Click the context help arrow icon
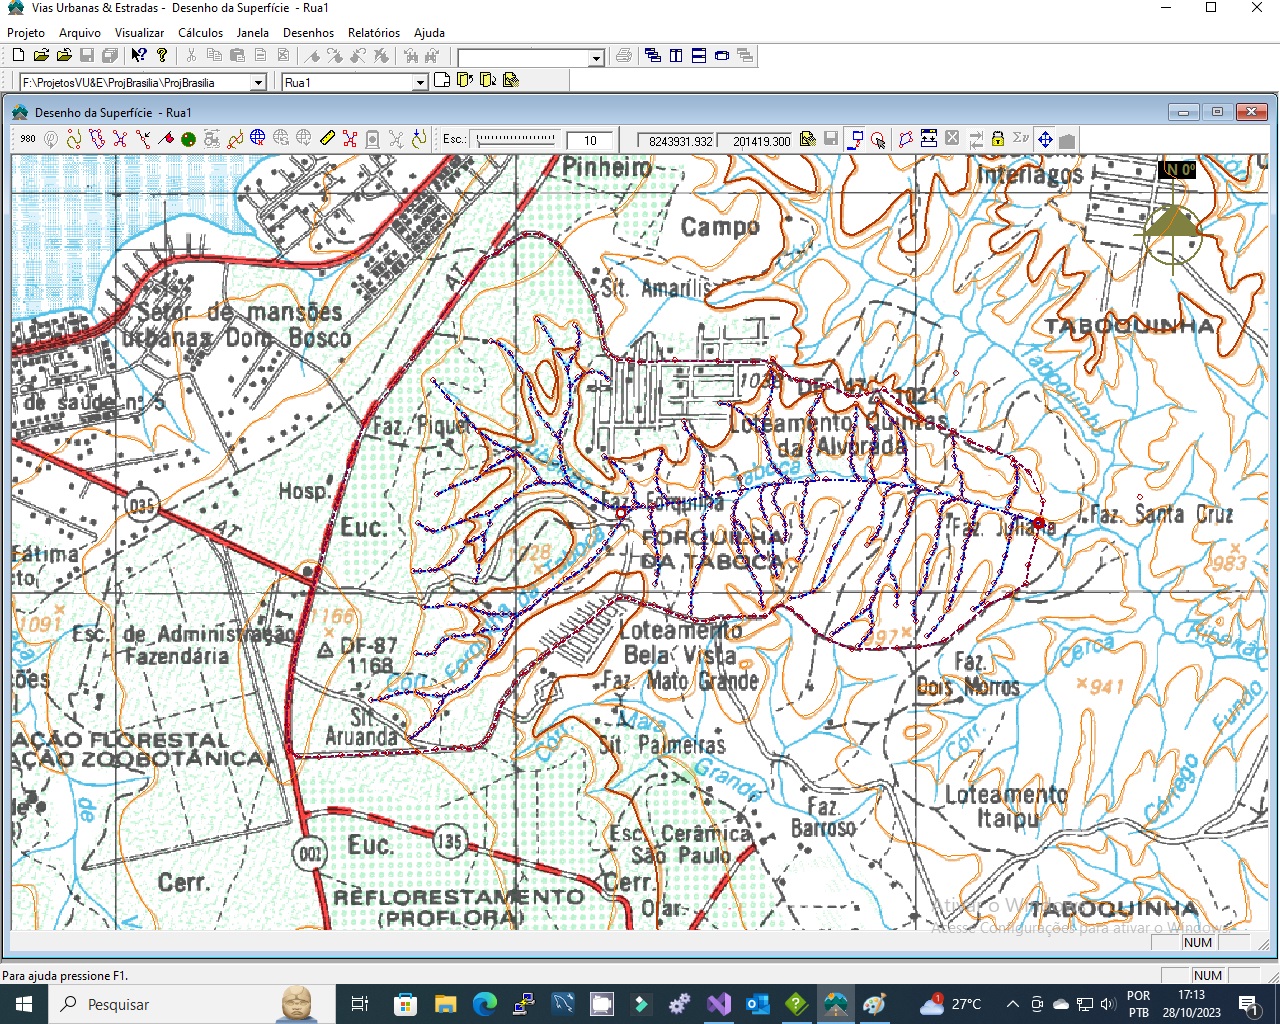This screenshot has height=1024, width=1280. coord(139,56)
